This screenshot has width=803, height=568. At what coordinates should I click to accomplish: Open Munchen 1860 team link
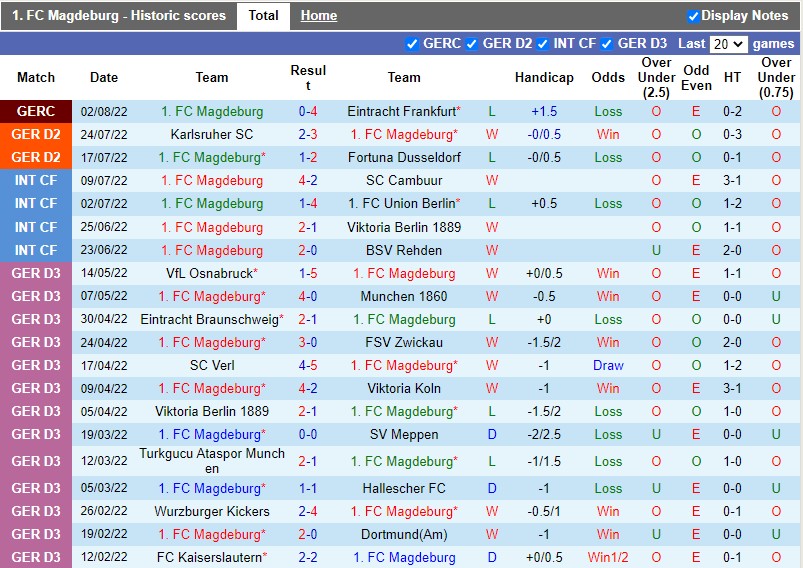[404, 297]
